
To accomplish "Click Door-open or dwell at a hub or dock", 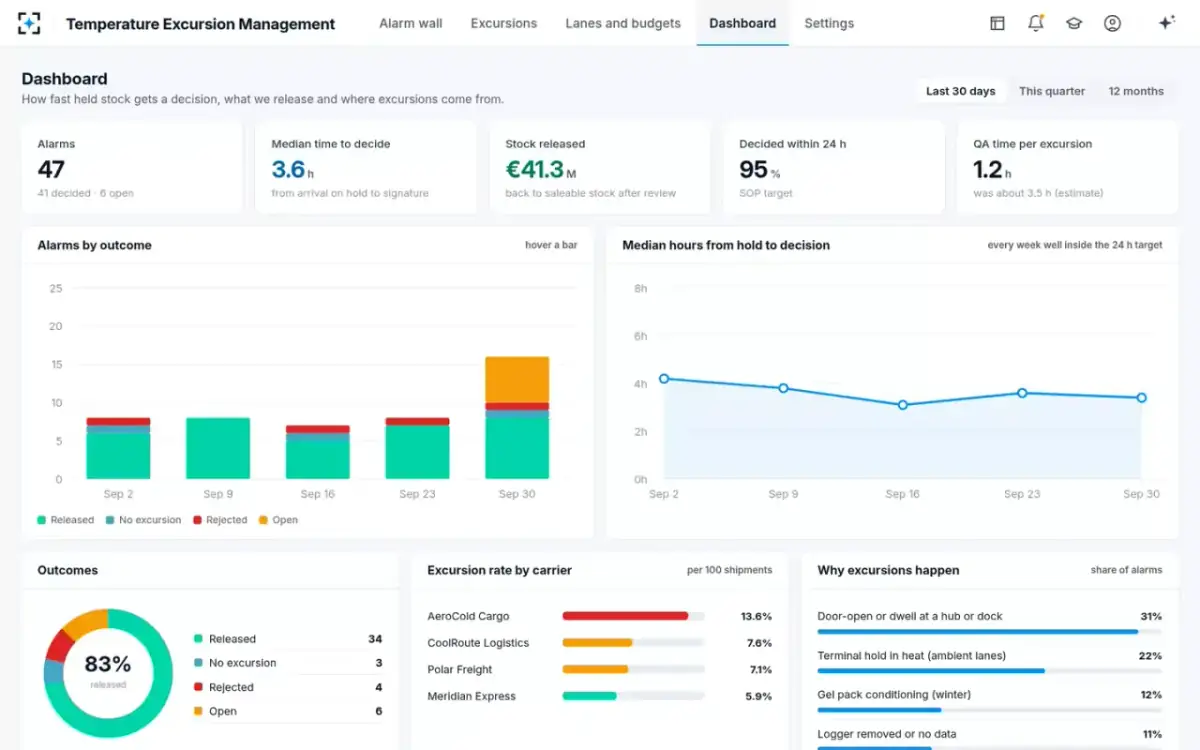I will point(910,616).
